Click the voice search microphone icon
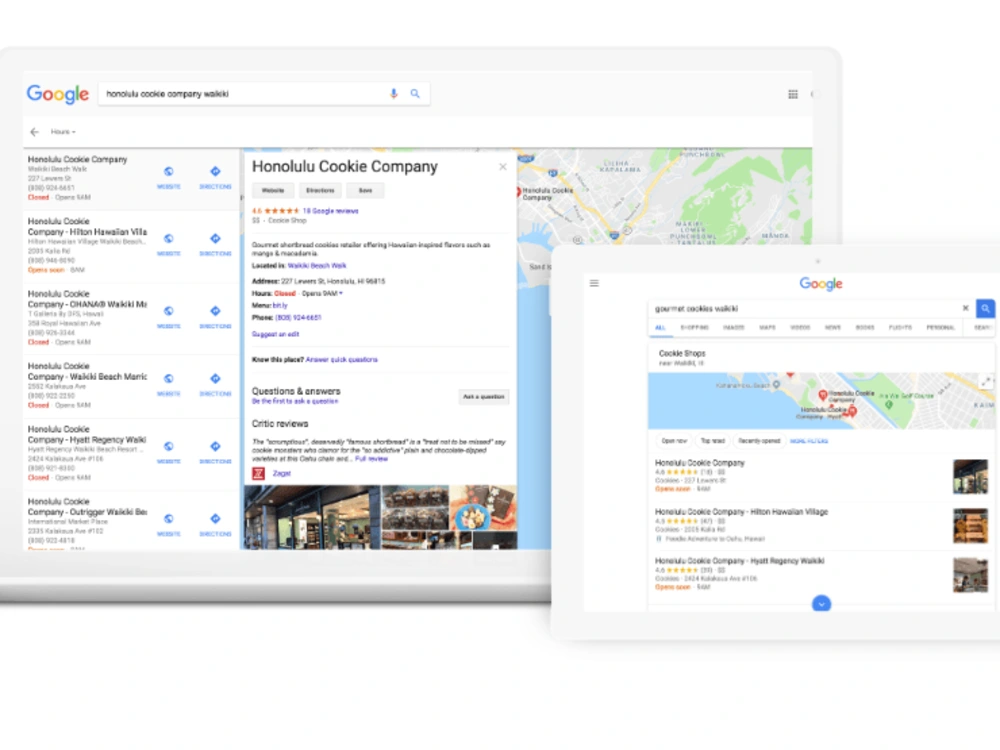The image size is (1000, 750). pyautogui.click(x=393, y=94)
